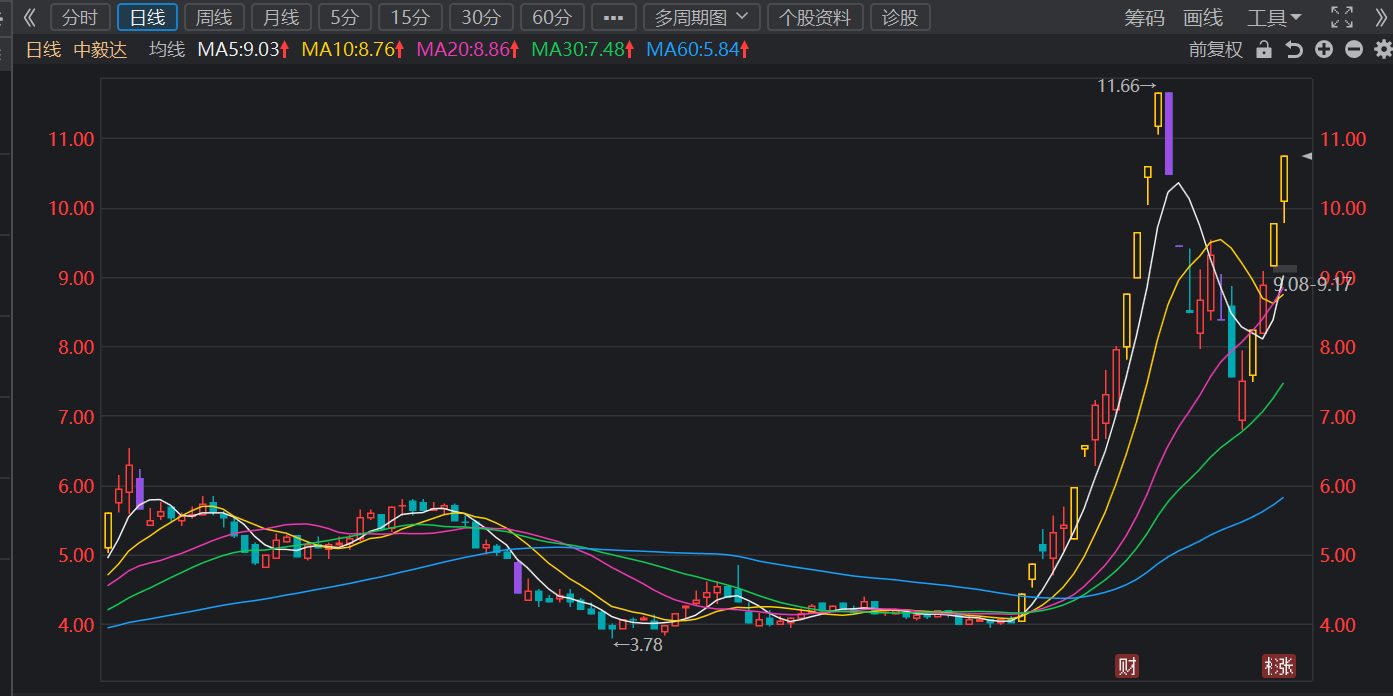The width and height of the screenshot is (1393, 696).
Task: Click the MA10:8.76 legend label
Action: tap(353, 50)
